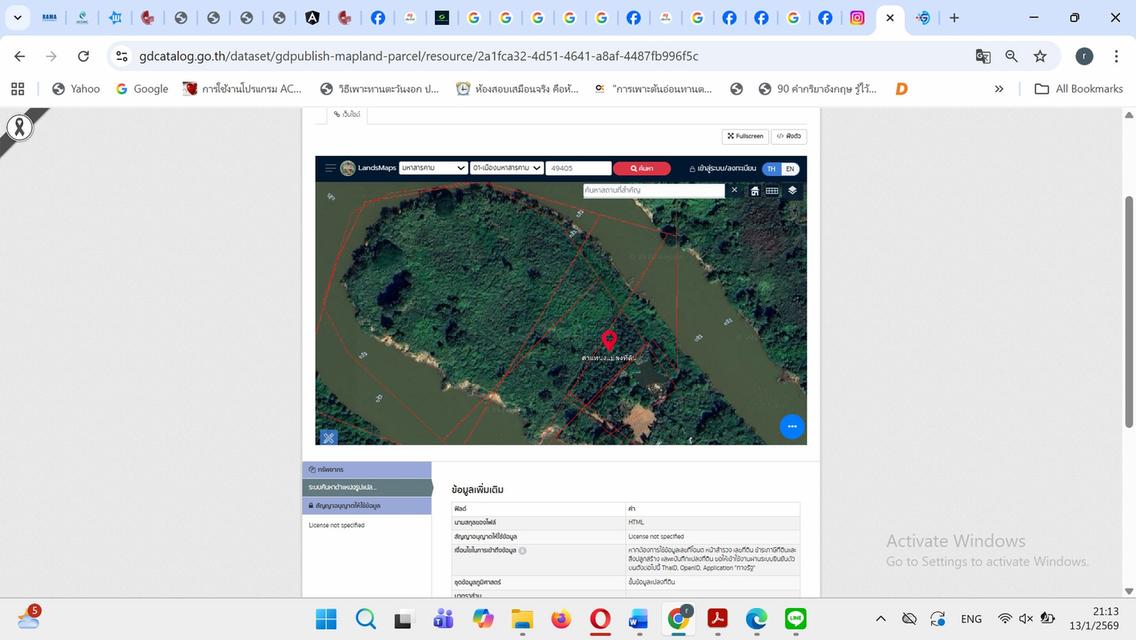The width and height of the screenshot is (1136, 640).
Task: Click the info icon beside the access conditions row
Action: tap(522, 550)
